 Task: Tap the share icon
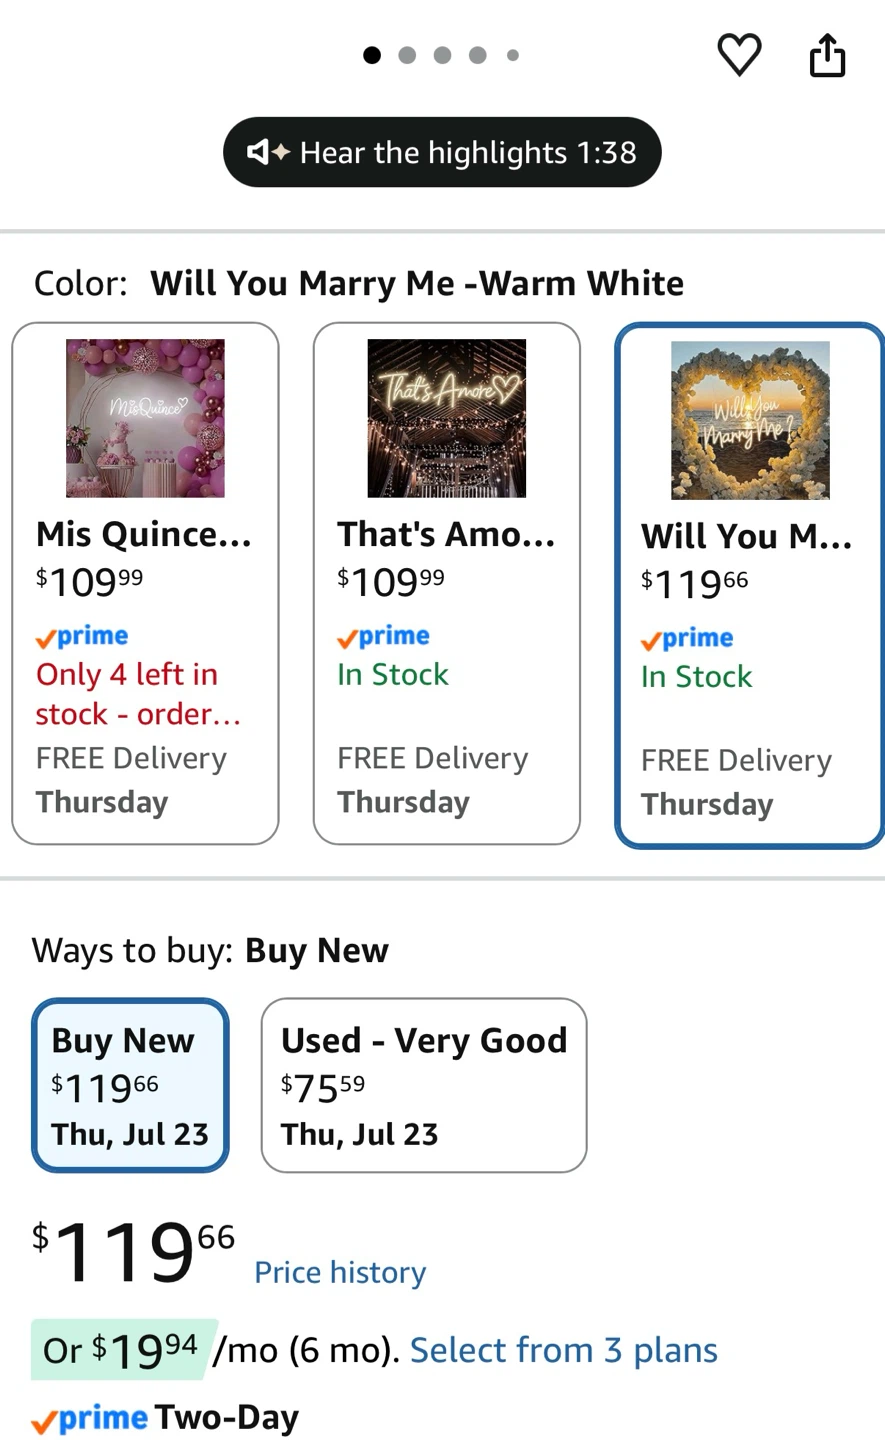pos(827,55)
